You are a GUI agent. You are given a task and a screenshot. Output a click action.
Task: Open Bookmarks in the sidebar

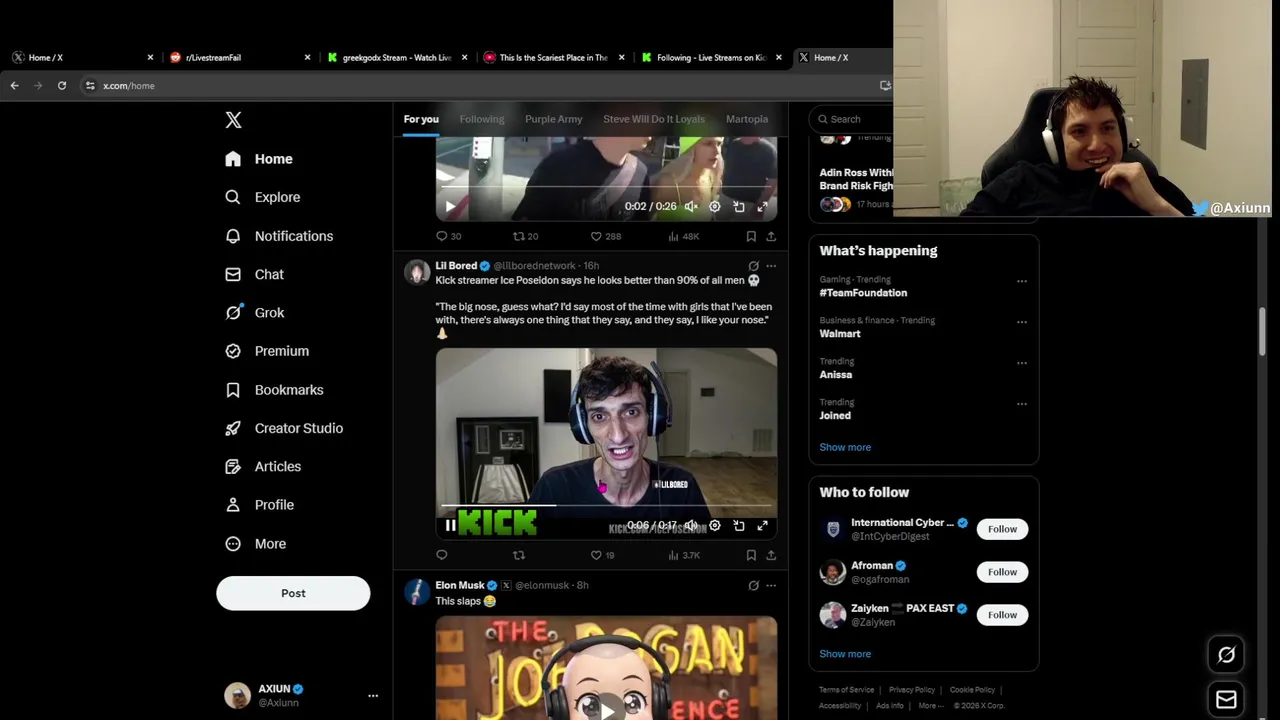click(x=274, y=390)
